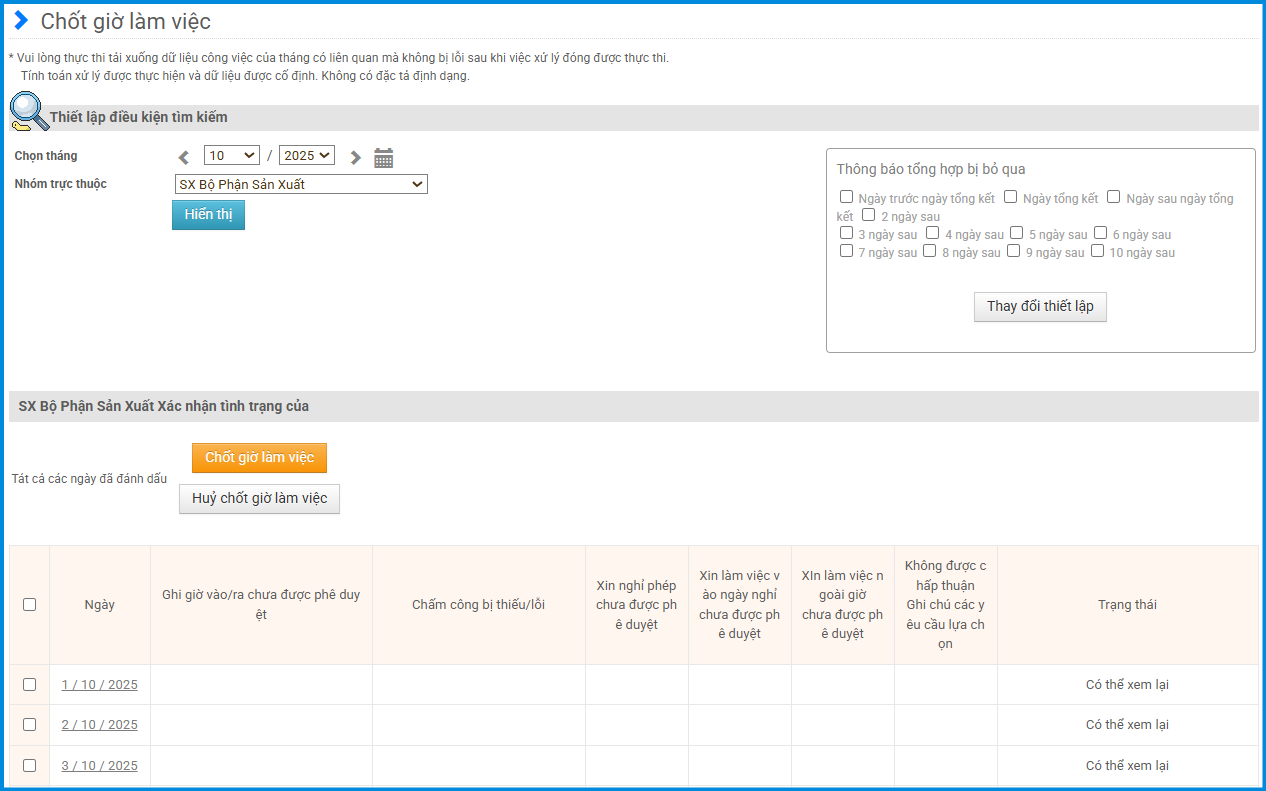Open the calendar picker icon
Image resolution: width=1266 pixels, height=791 pixels.
pyautogui.click(x=384, y=157)
